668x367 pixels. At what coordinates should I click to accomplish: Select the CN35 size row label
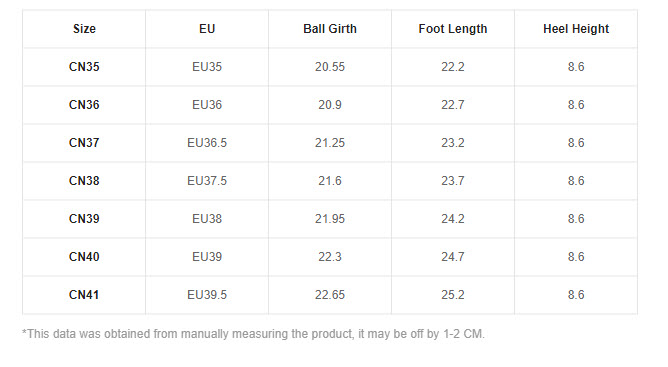[x=84, y=66]
